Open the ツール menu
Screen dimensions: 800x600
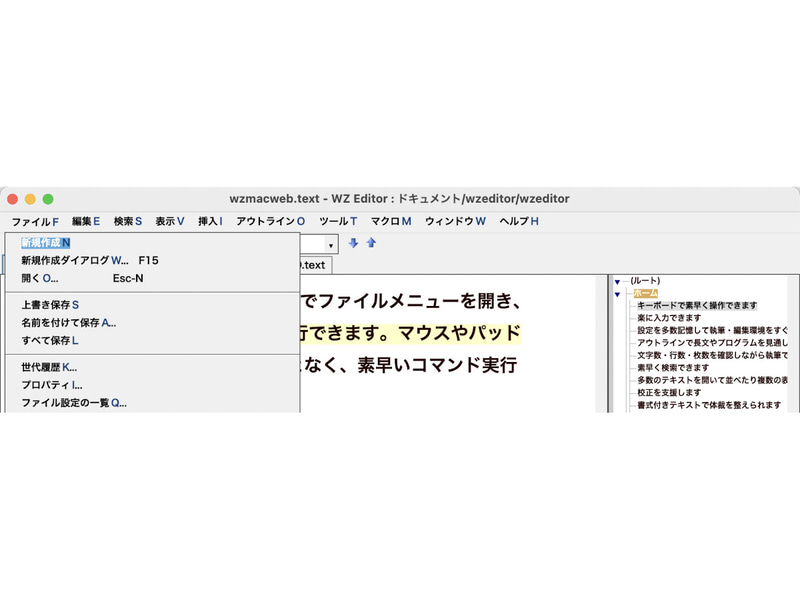pyautogui.click(x=338, y=221)
